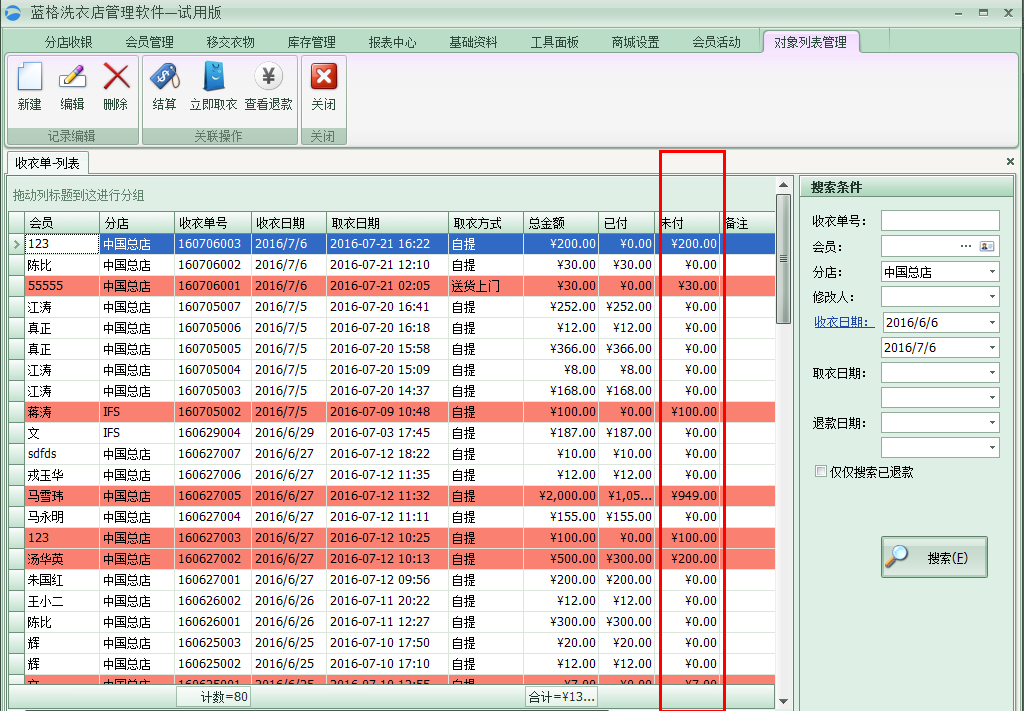
Task: Sort by the 分店 column header
Action: [137, 223]
